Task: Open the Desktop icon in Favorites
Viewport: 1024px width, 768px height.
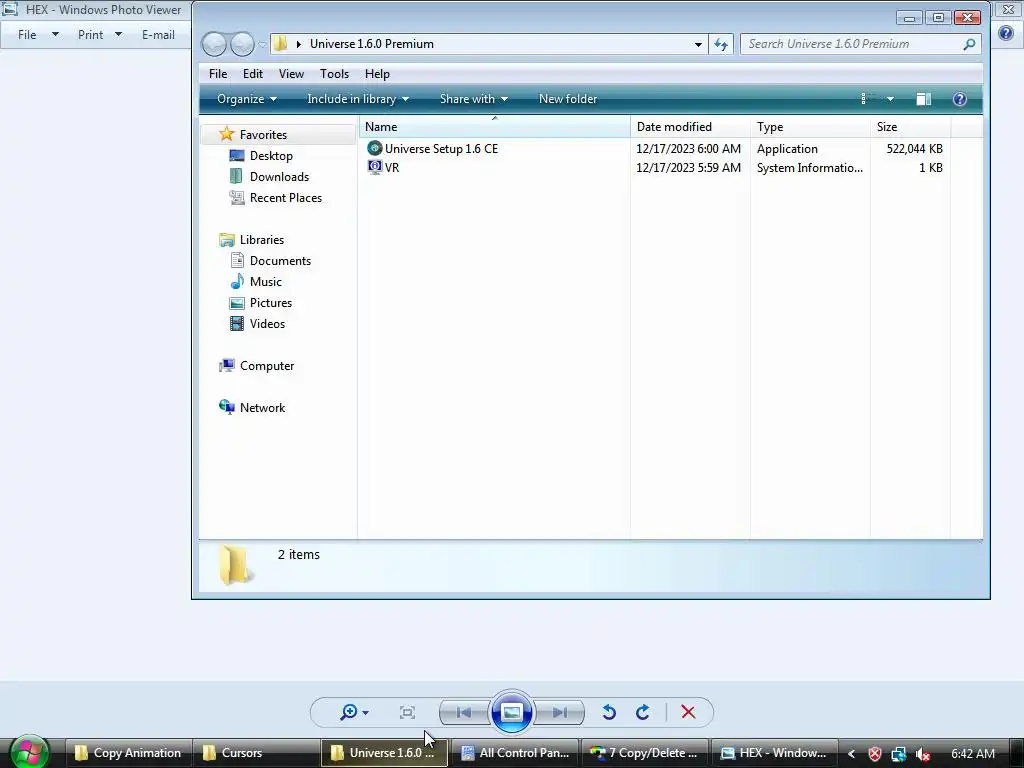Action: point(236,155)
